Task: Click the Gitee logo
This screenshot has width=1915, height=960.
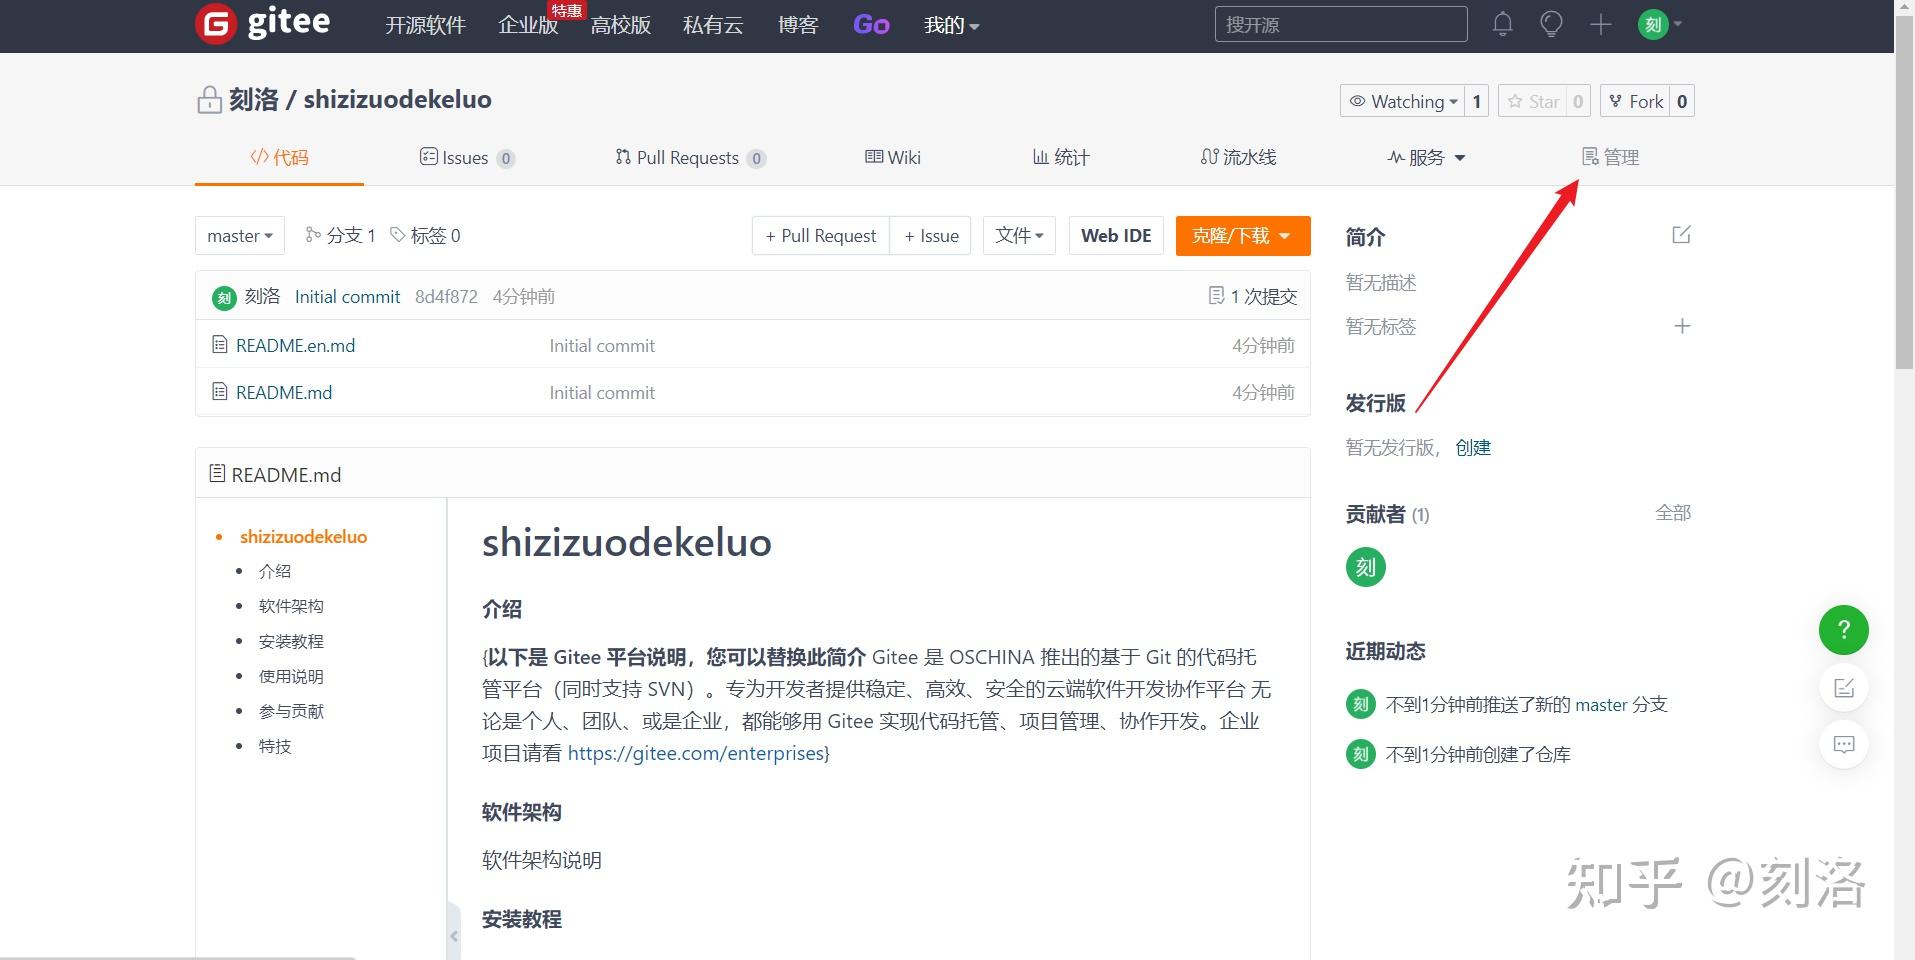Action: point(263,23)
